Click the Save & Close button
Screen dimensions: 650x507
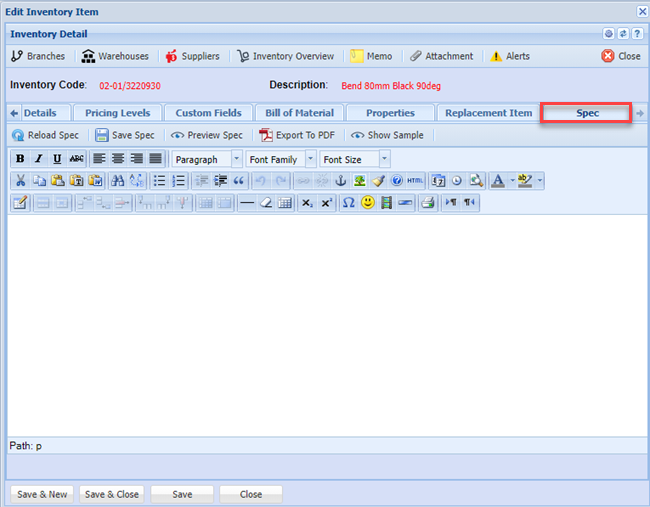(x=112, y=494)
